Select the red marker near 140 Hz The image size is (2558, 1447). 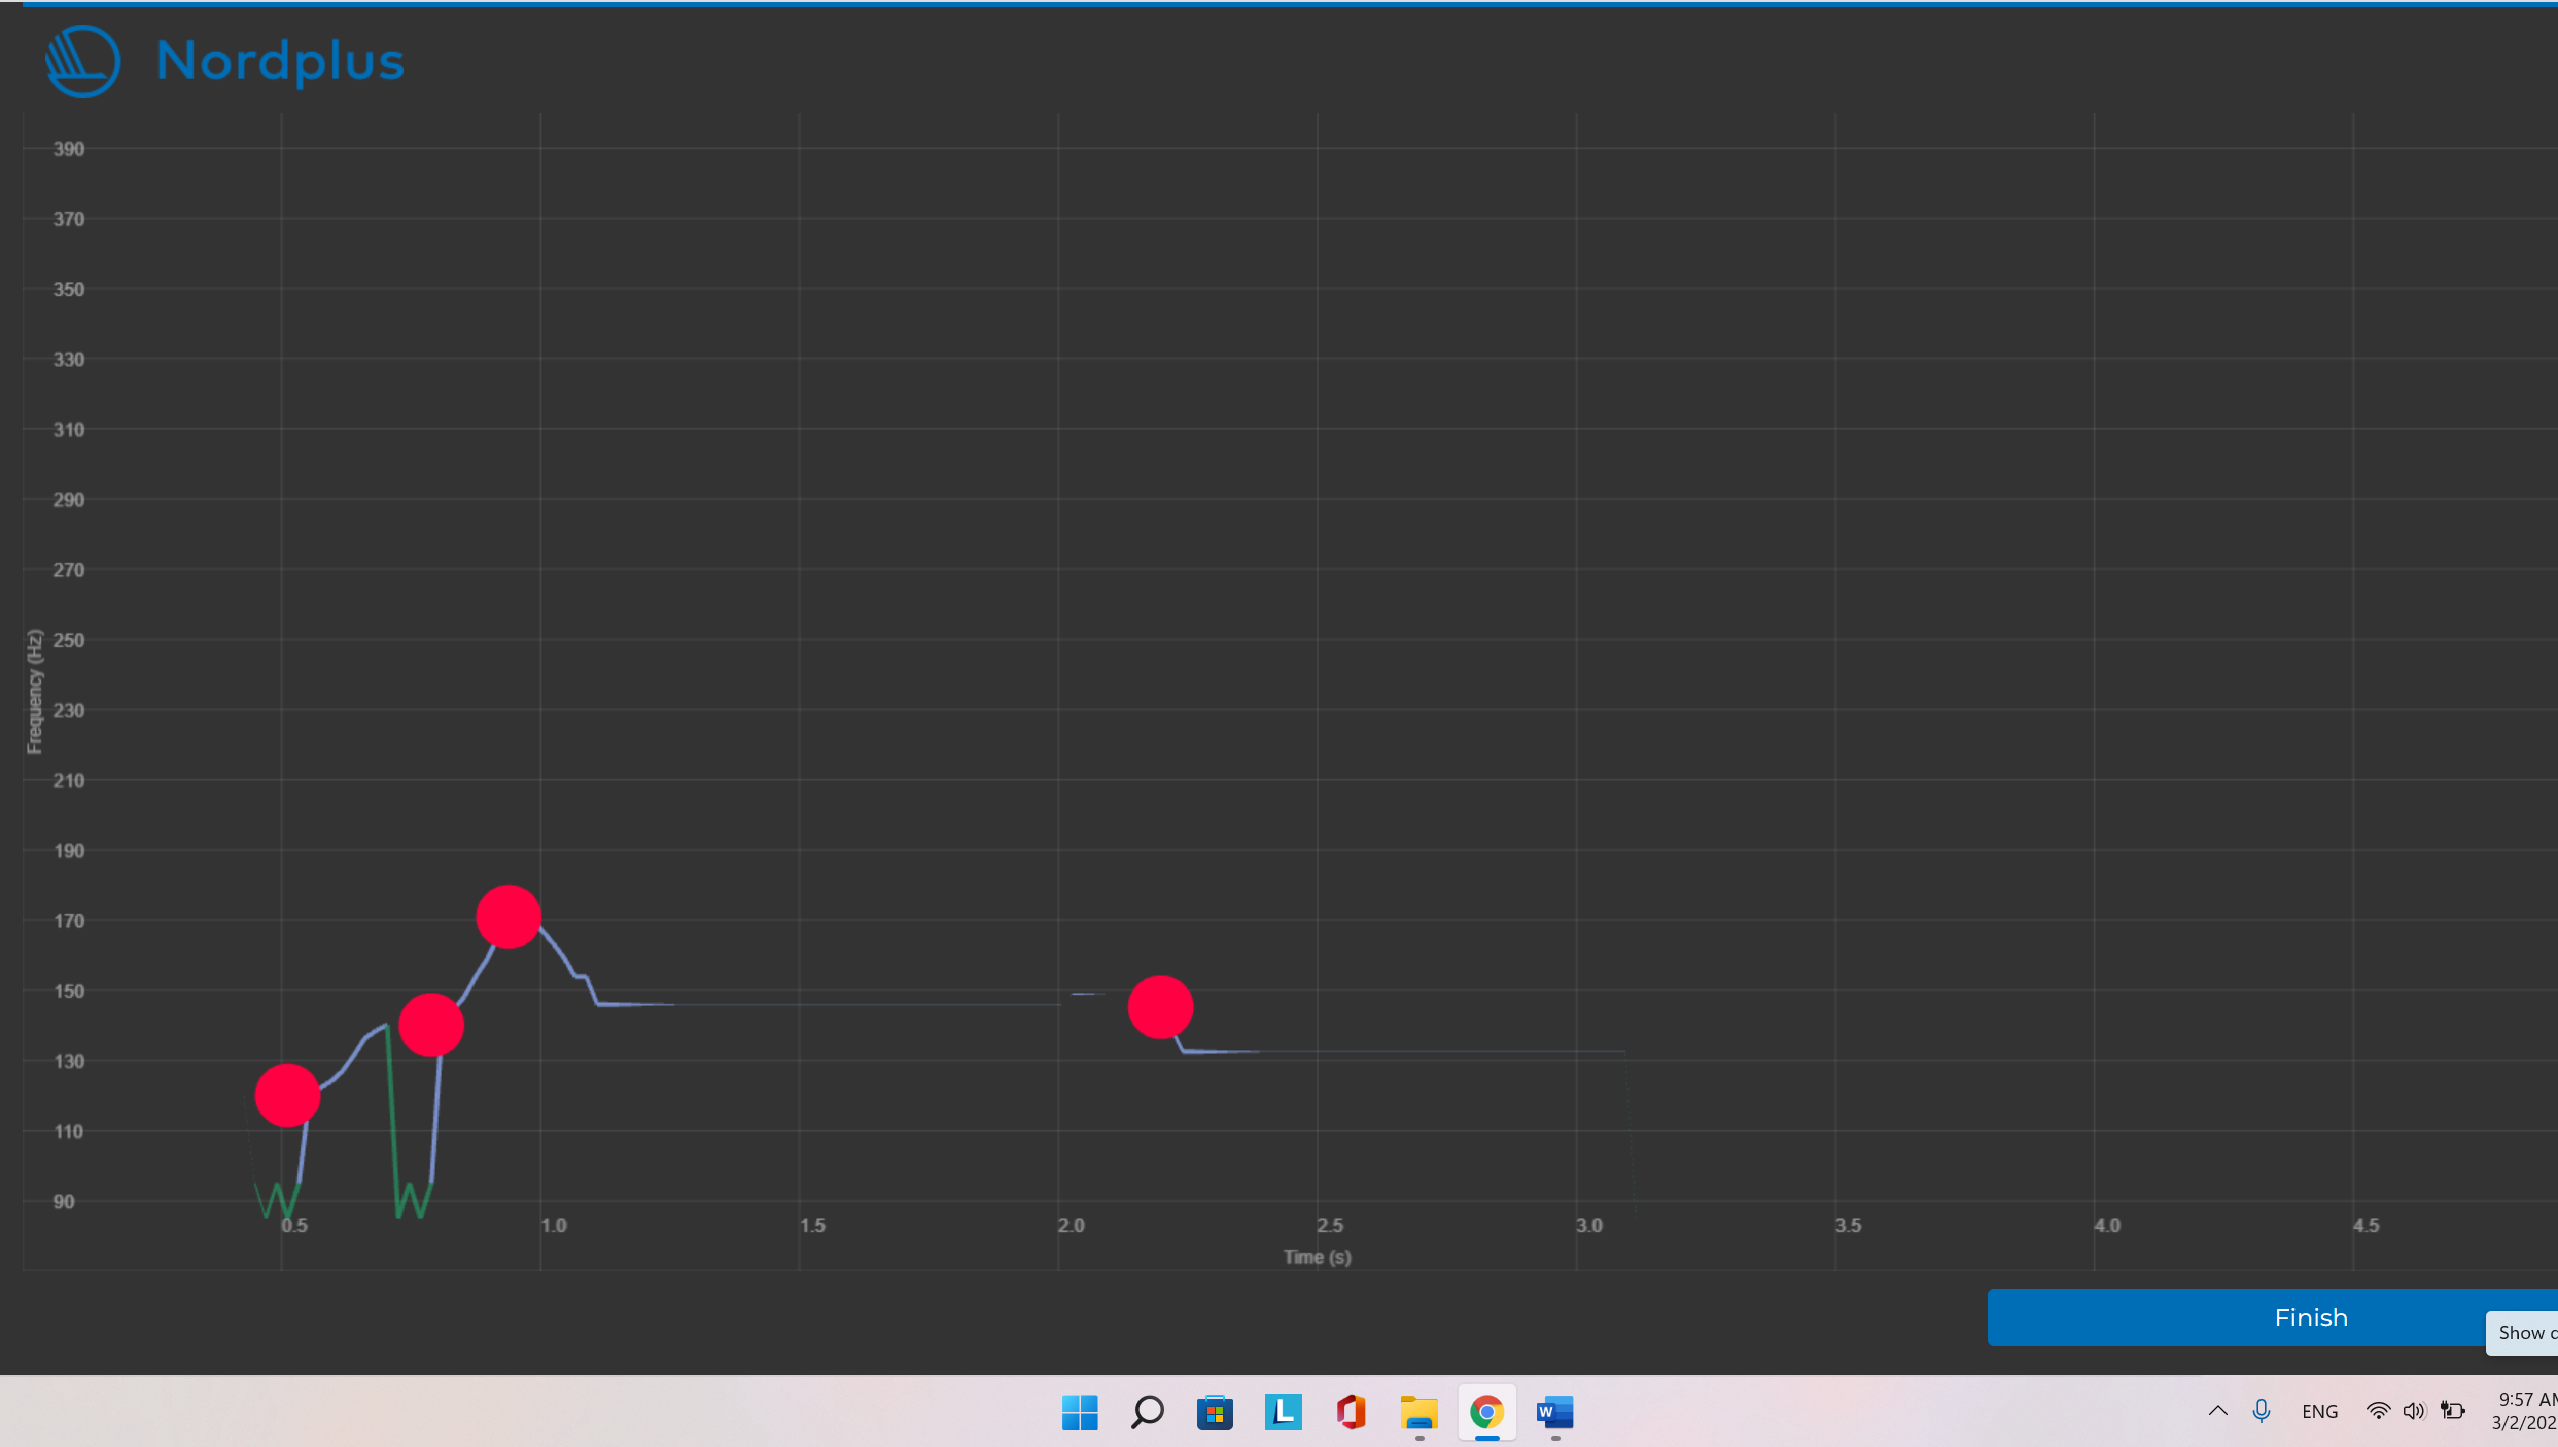[431, 1025]
